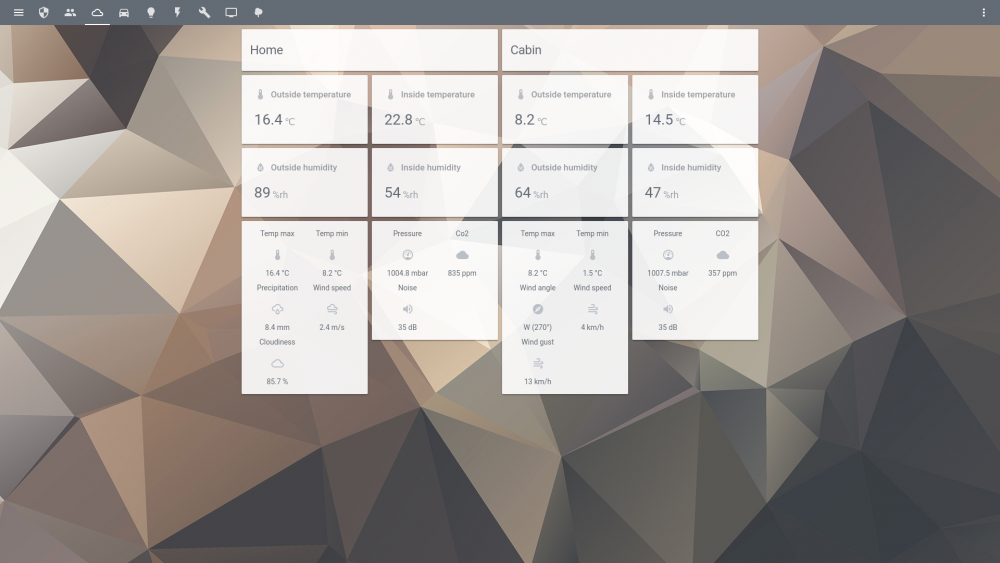This screenshot has height=563, width=1000.
Task: Open the lightning bolt energy tab
Action: click(x=177, y=12)
